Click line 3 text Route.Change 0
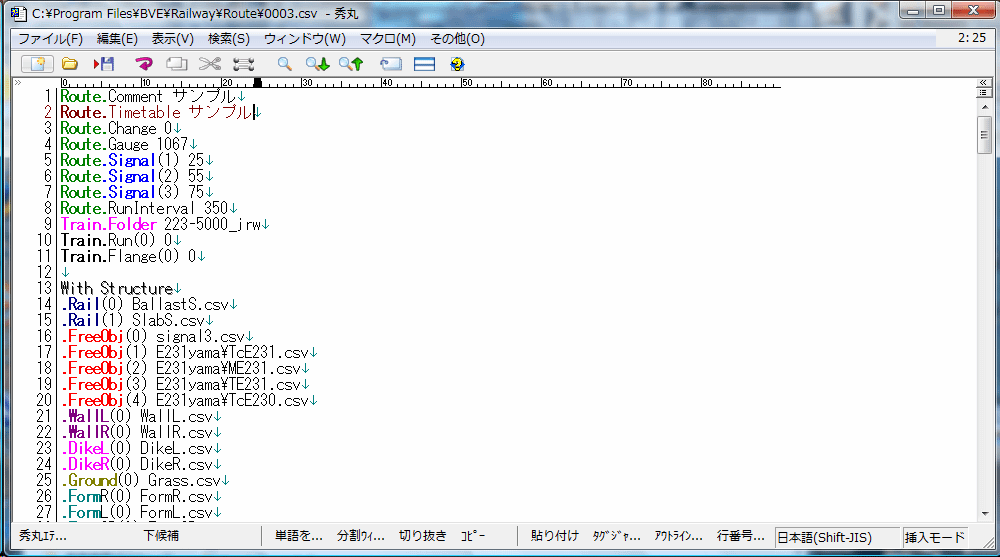The height and width of the screenshot is (557, 1000). (x=116, y=128)
